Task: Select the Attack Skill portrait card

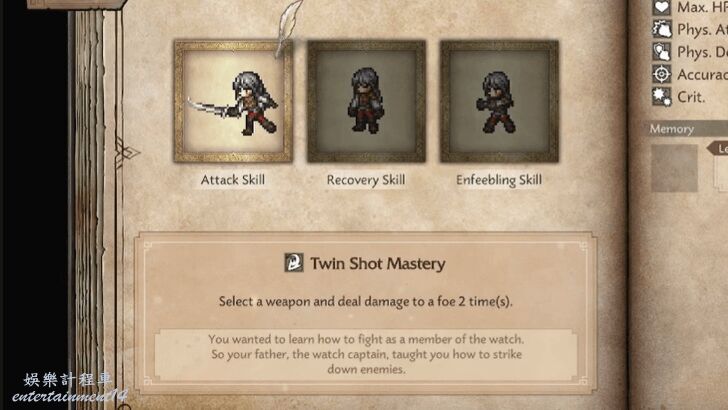Action: click(x=233, y=101)
